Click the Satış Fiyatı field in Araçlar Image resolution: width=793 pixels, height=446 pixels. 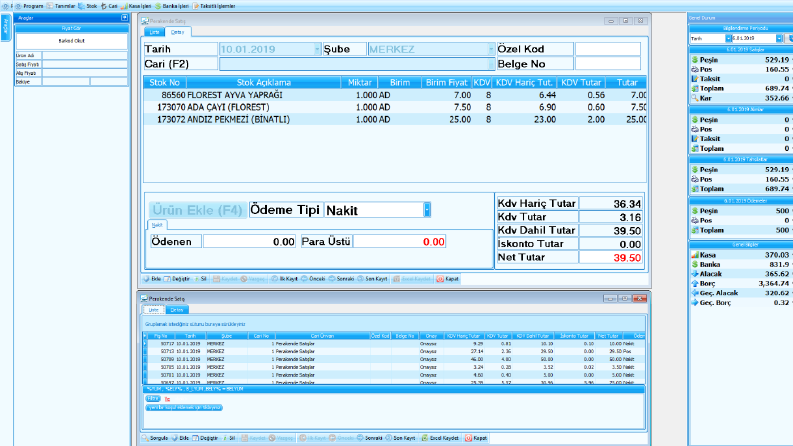(x=84, y=64)
